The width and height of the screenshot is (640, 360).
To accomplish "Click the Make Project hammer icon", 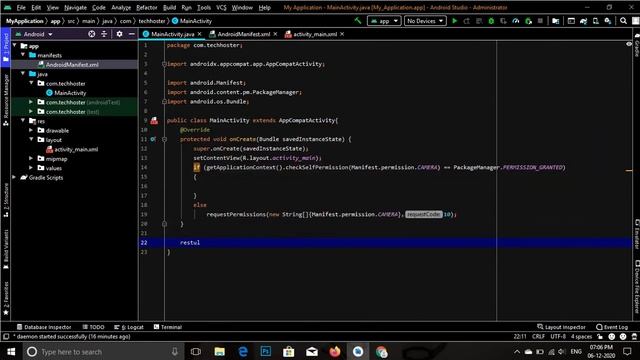I will pyautogui.click(x=358, y=21).
